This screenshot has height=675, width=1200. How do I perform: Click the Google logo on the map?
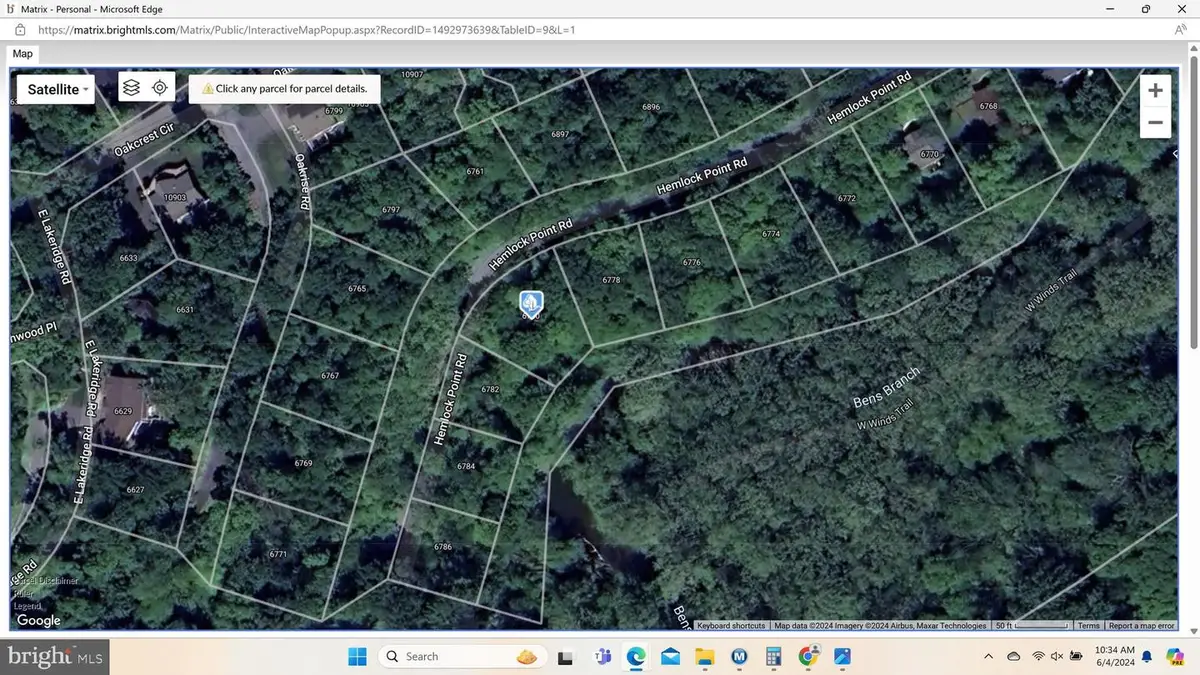(39, 621)
